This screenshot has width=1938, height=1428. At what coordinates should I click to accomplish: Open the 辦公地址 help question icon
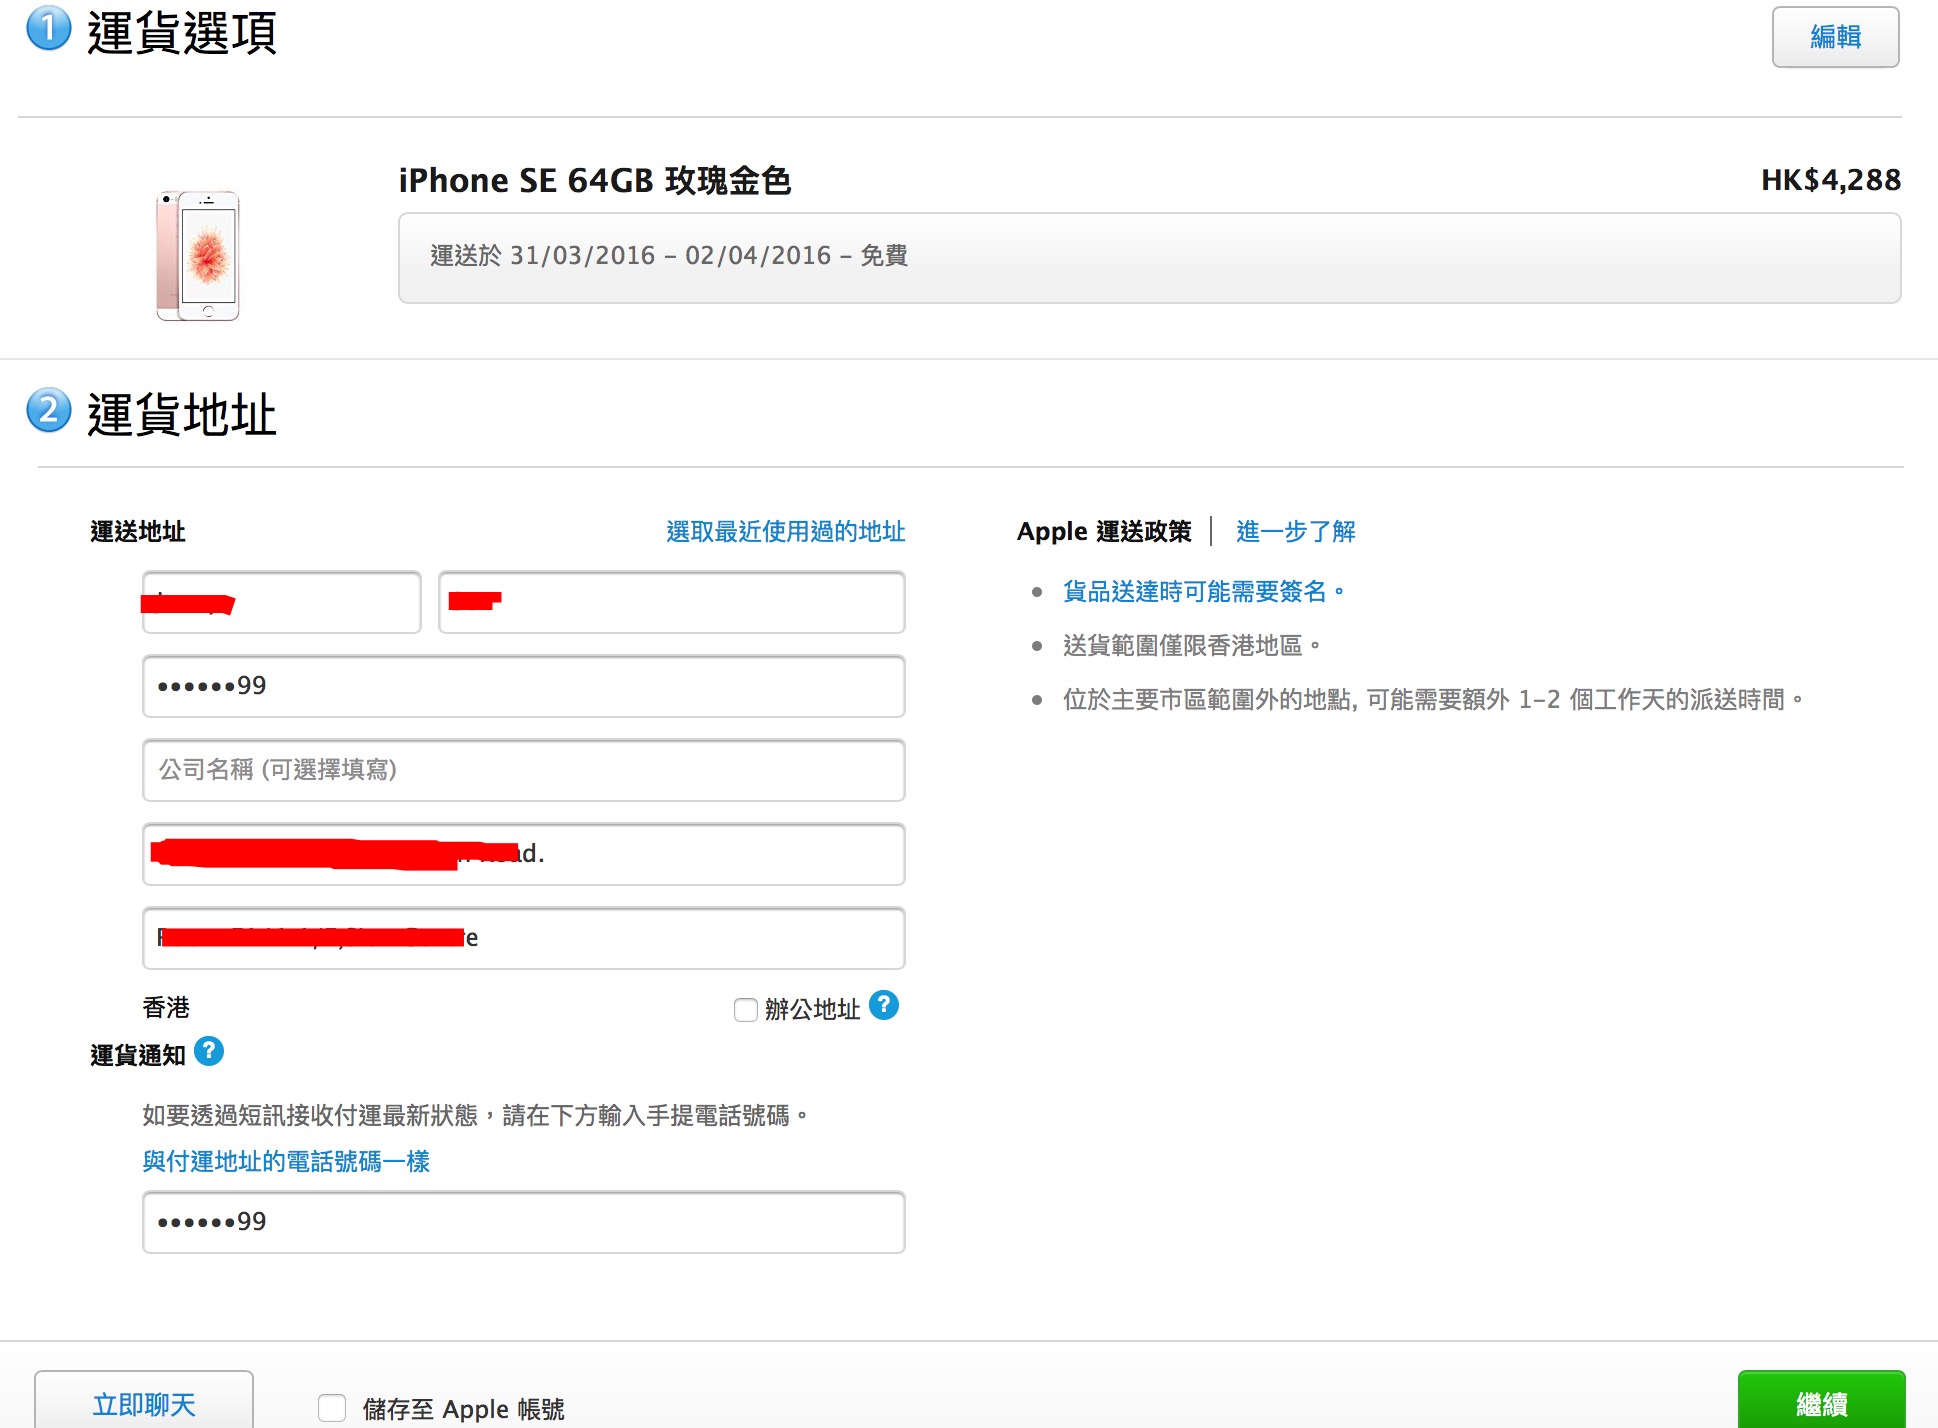click(x=884, y=1007)
